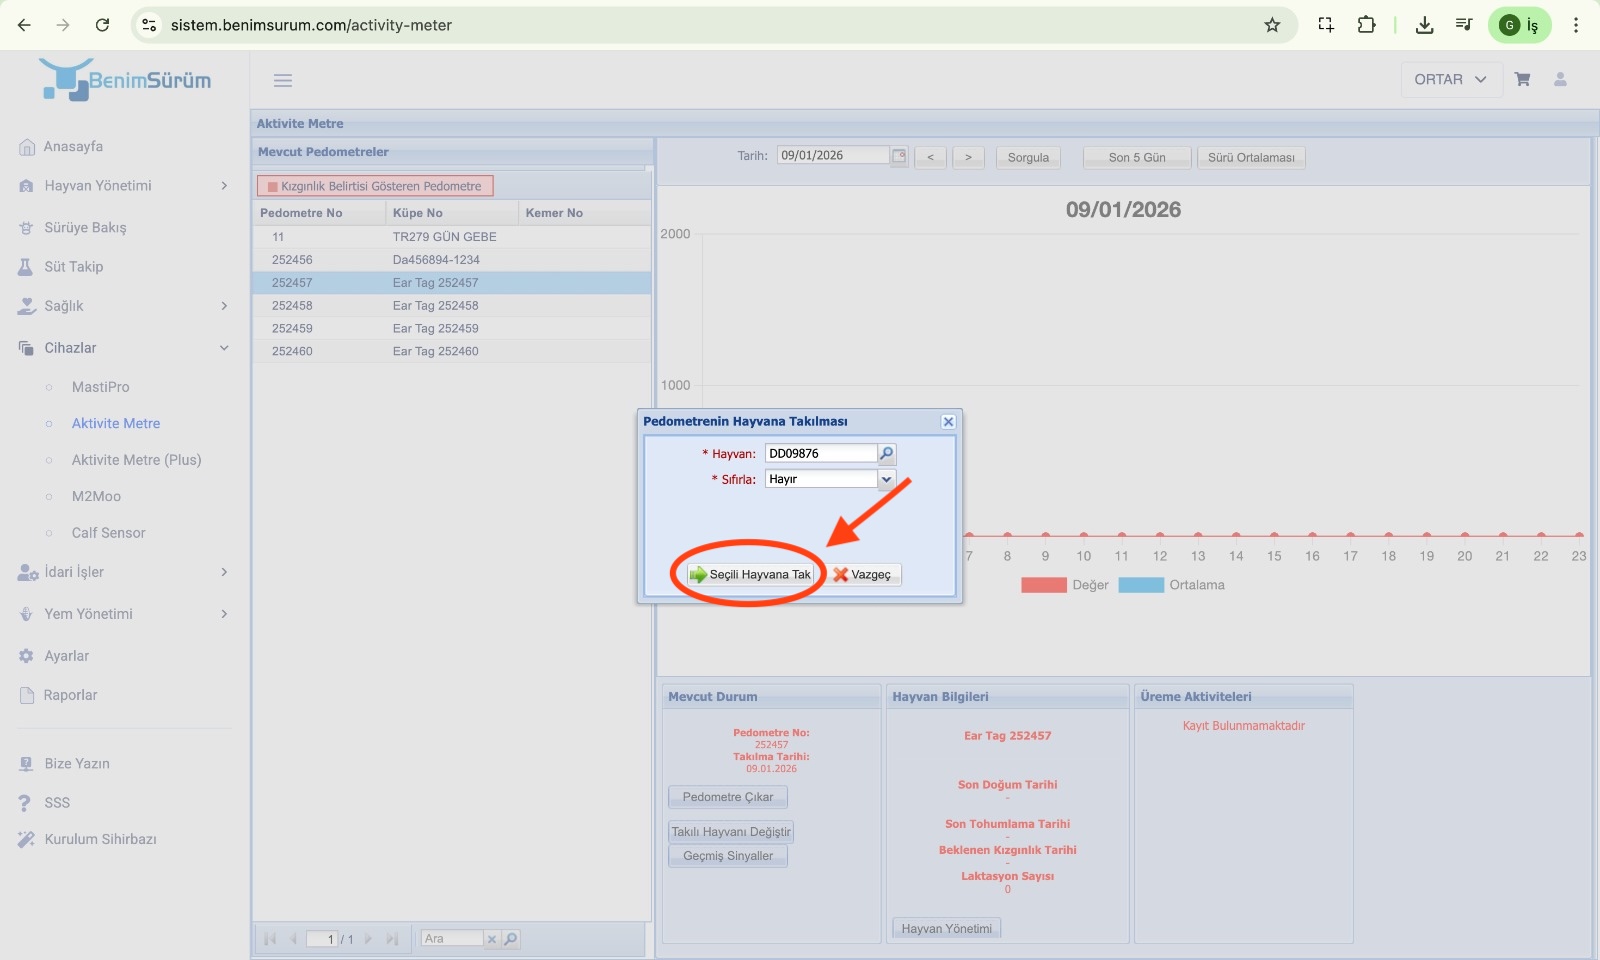Sort by Pedometre No column header
This screenshot has height=960, width=1600.
pos(319,213)
